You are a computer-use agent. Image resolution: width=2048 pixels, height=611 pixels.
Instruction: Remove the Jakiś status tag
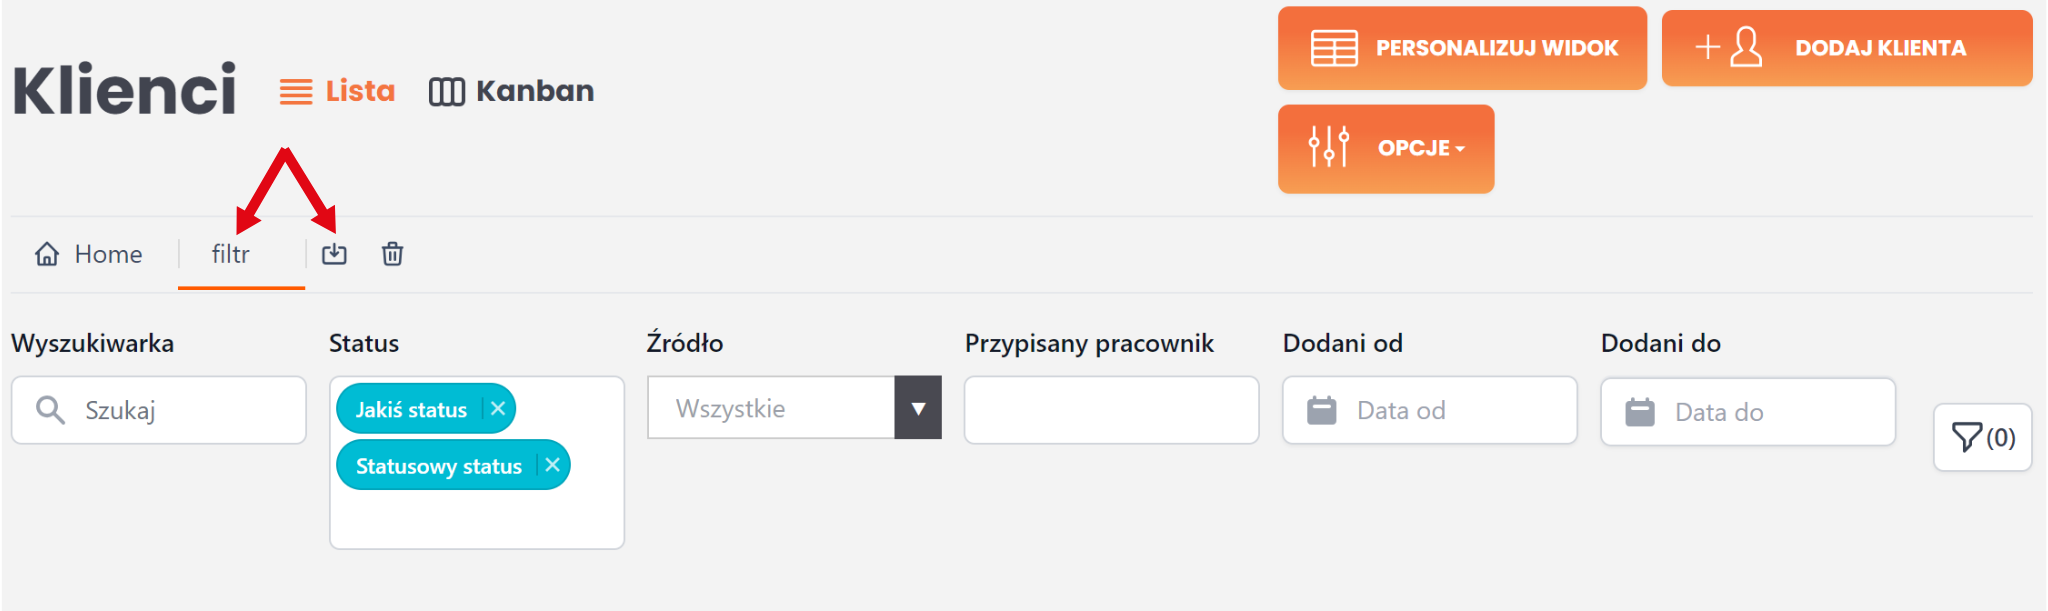click(x=498, y=409)
